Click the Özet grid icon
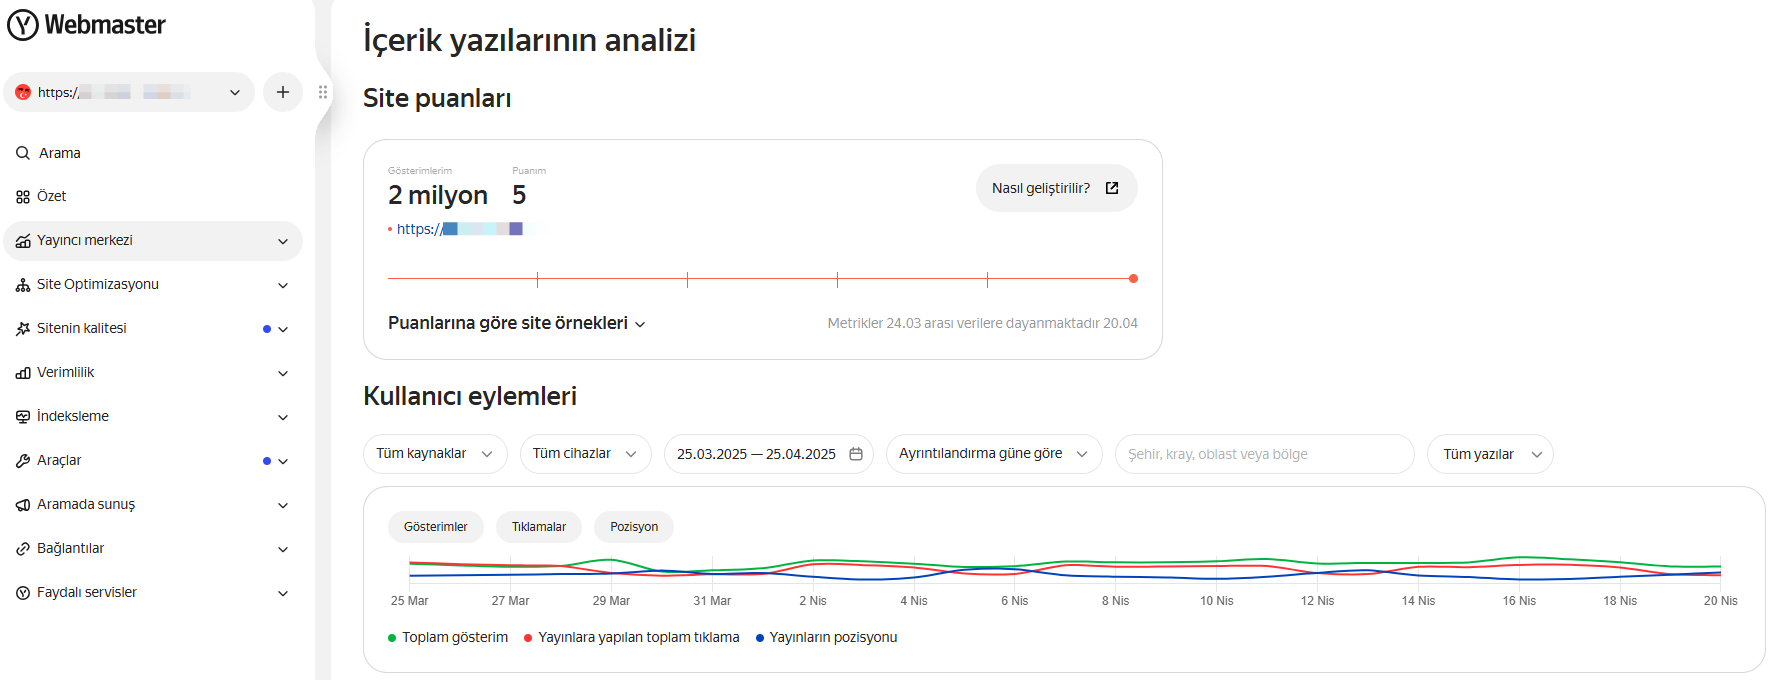The image size is (1787, 680). coord(23,197)
